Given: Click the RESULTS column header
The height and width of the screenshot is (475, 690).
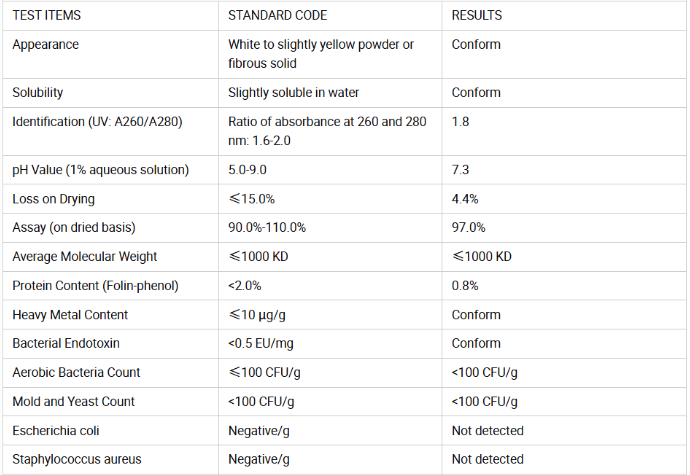Looking at the screenshot, I should tap(477, 16).
